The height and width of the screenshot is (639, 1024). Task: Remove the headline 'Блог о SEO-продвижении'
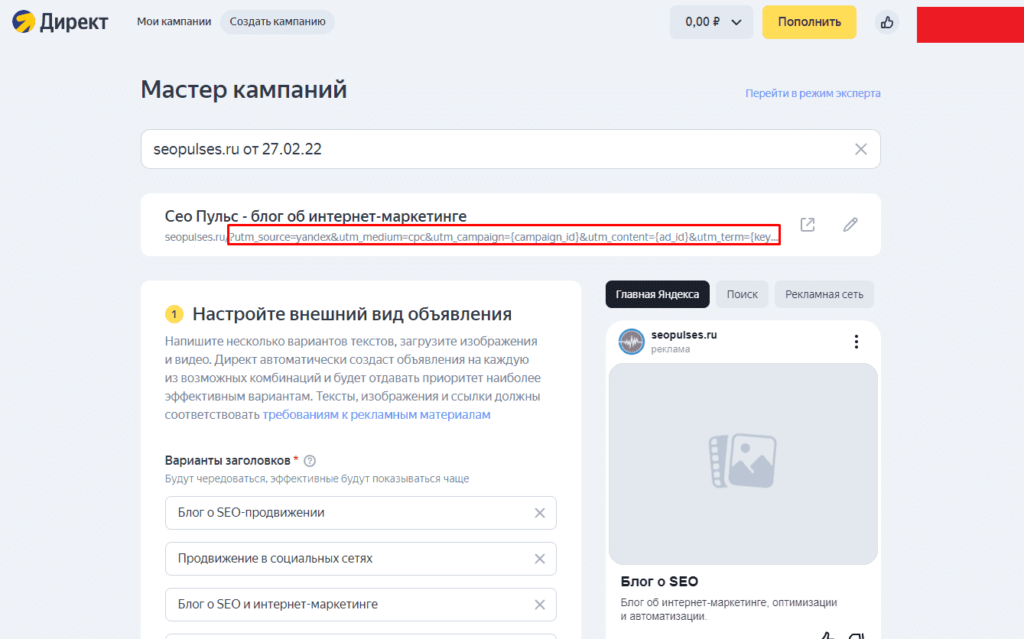[x=539, y=513]
